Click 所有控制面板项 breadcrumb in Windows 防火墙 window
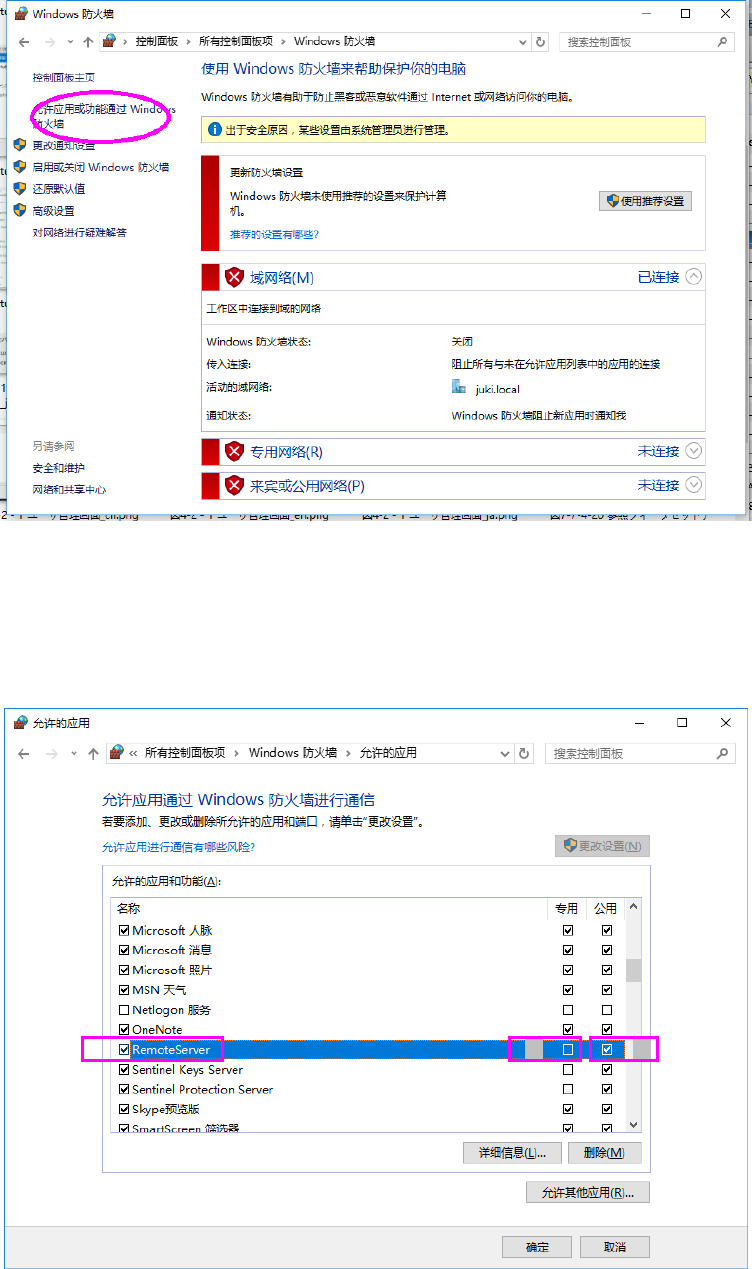752x1269 pixels. 236,42
